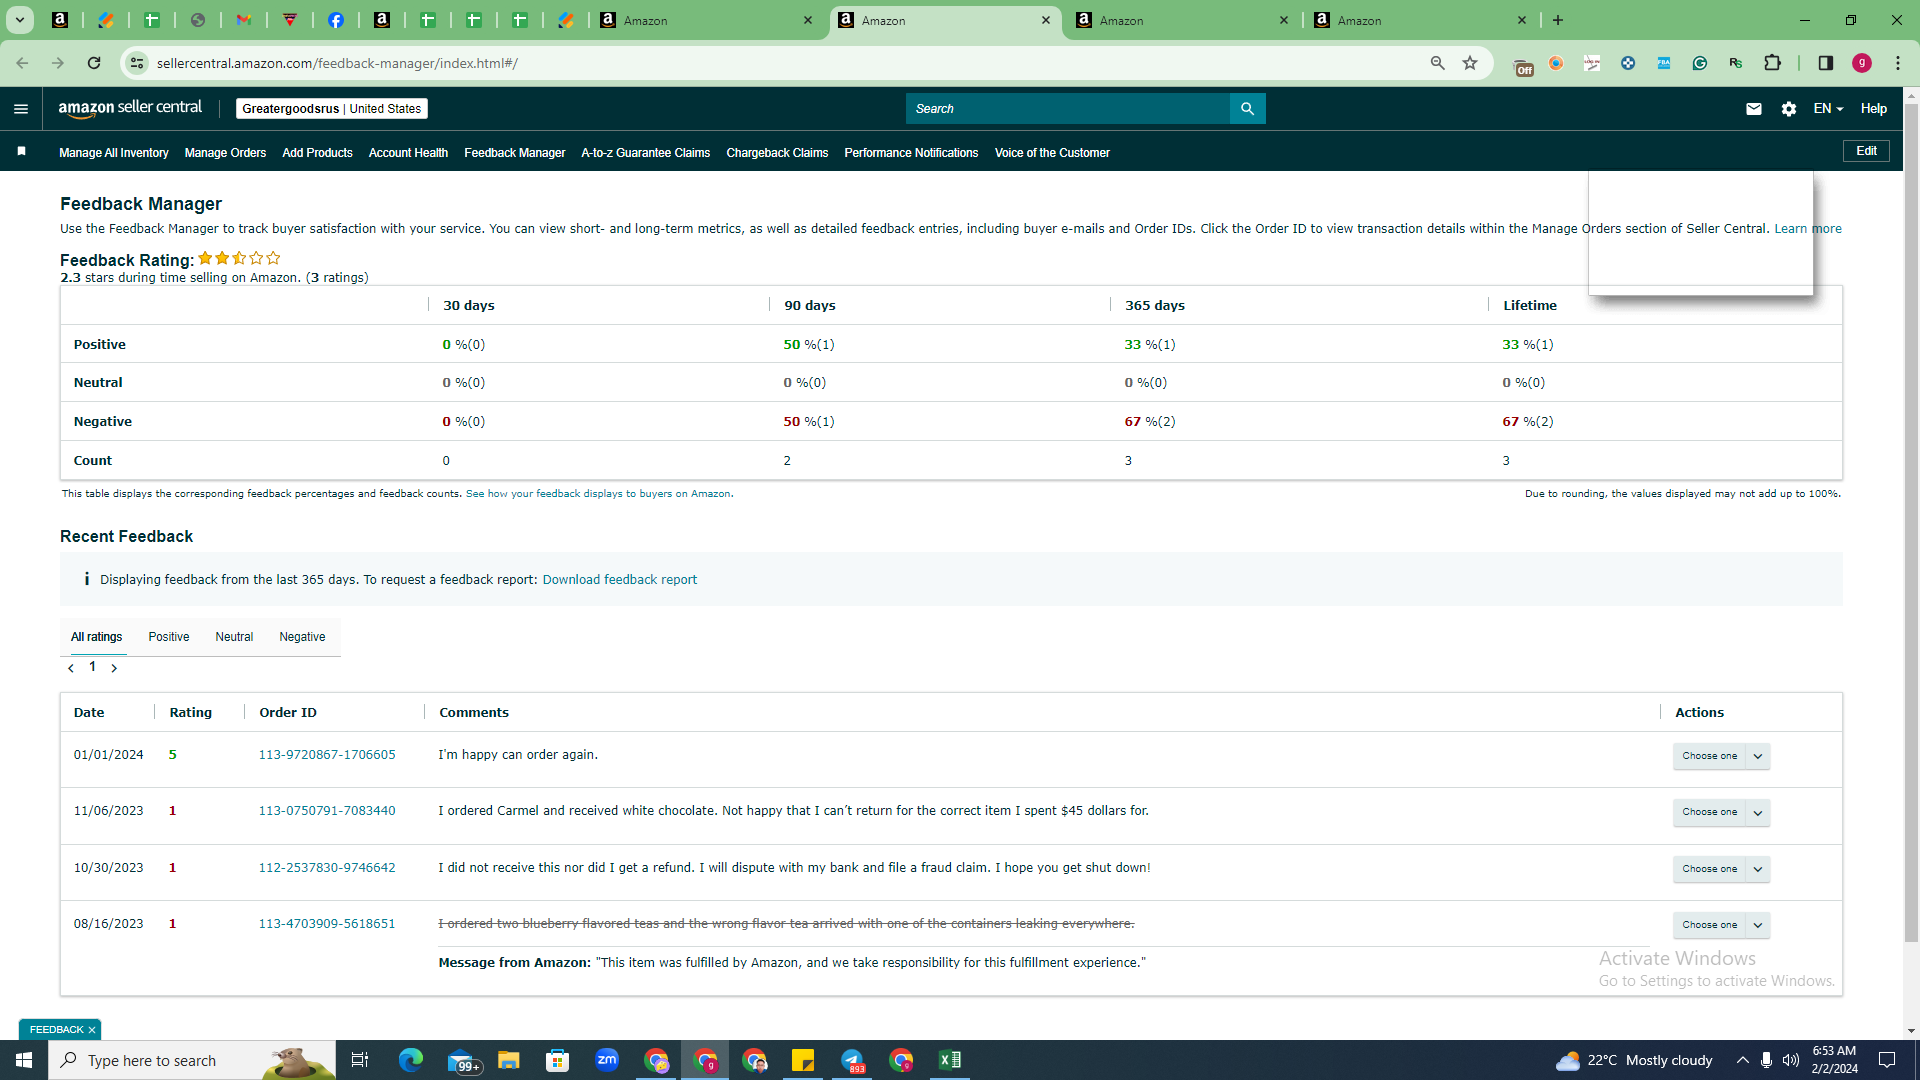Click the browser back arrow
This screenshot has width=1920, height=1080.
[x=22, y=63]
